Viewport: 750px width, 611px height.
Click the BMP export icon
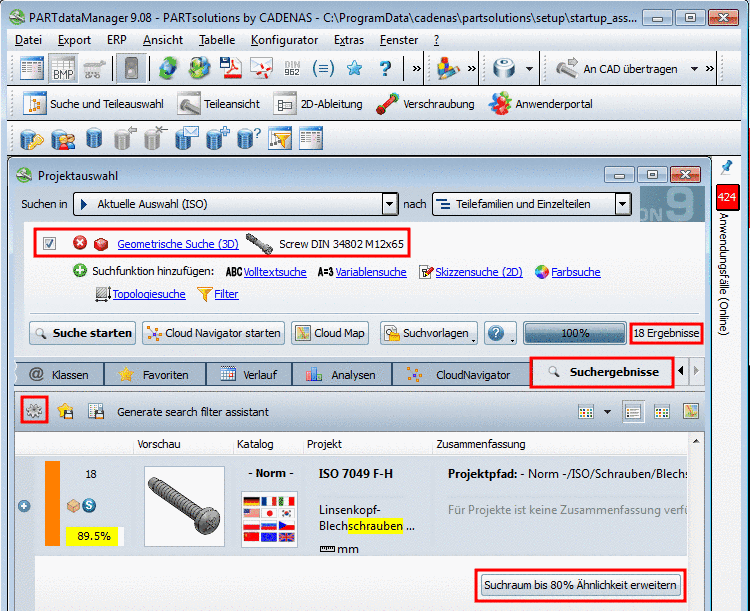tap(63, 68)
